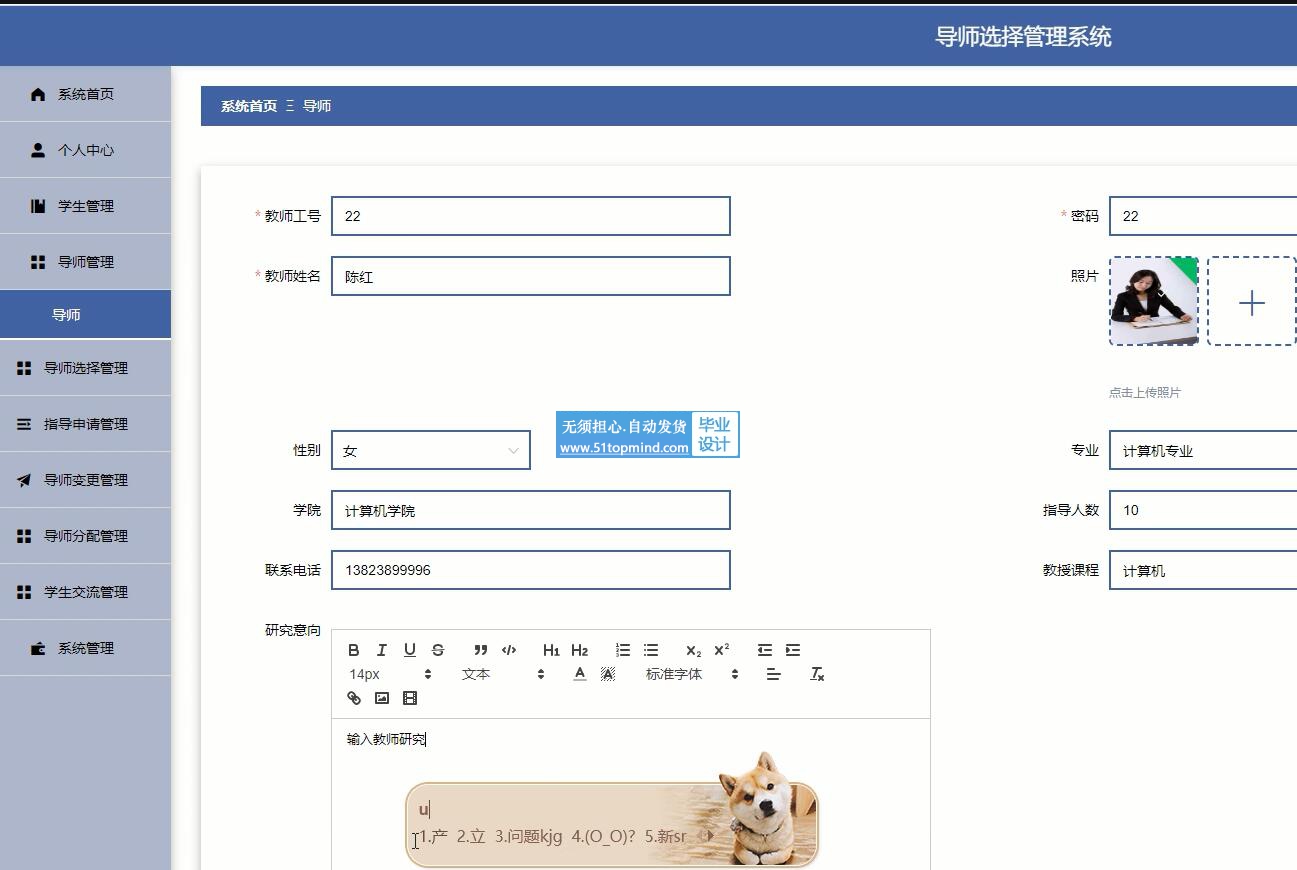Toggle the H1 heading style
Image resolution: width=1297 pixels, height=870 pixels.
551,650
